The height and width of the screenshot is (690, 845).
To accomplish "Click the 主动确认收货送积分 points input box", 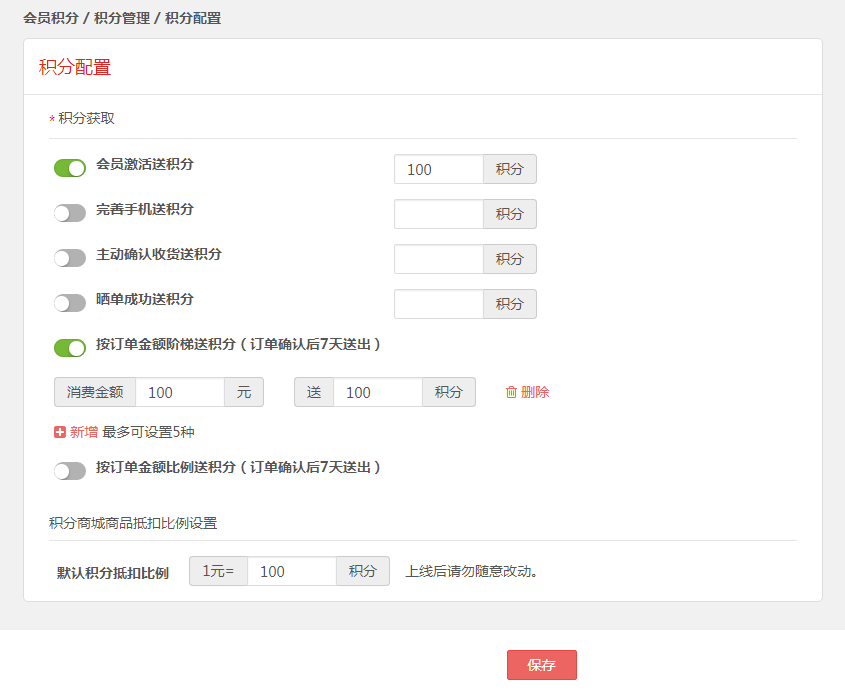I will click(x=439, y=259).
